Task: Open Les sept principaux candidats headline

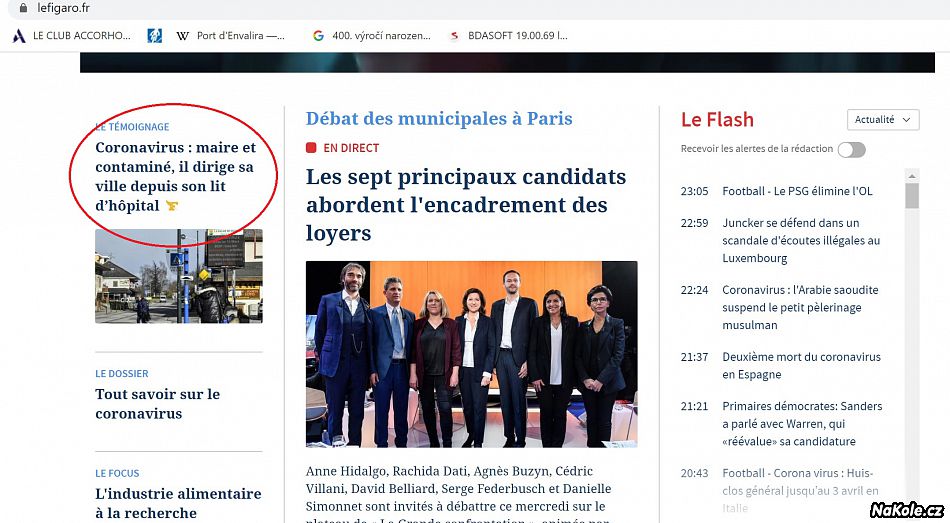Action: click(466, 204)
